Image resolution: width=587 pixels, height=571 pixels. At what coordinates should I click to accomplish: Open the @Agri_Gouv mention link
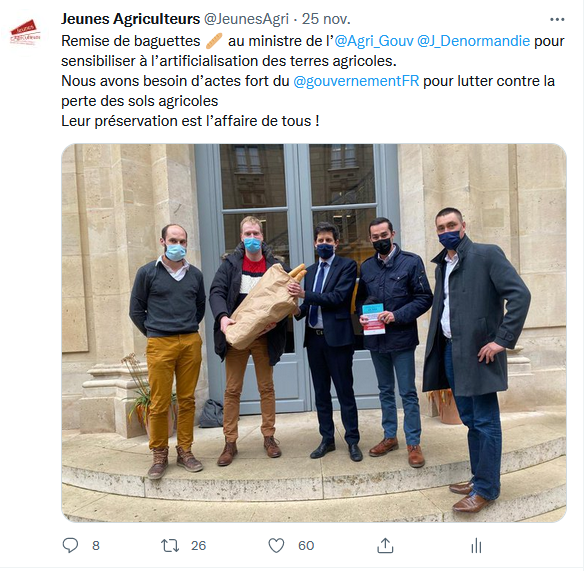pos(374,41)
